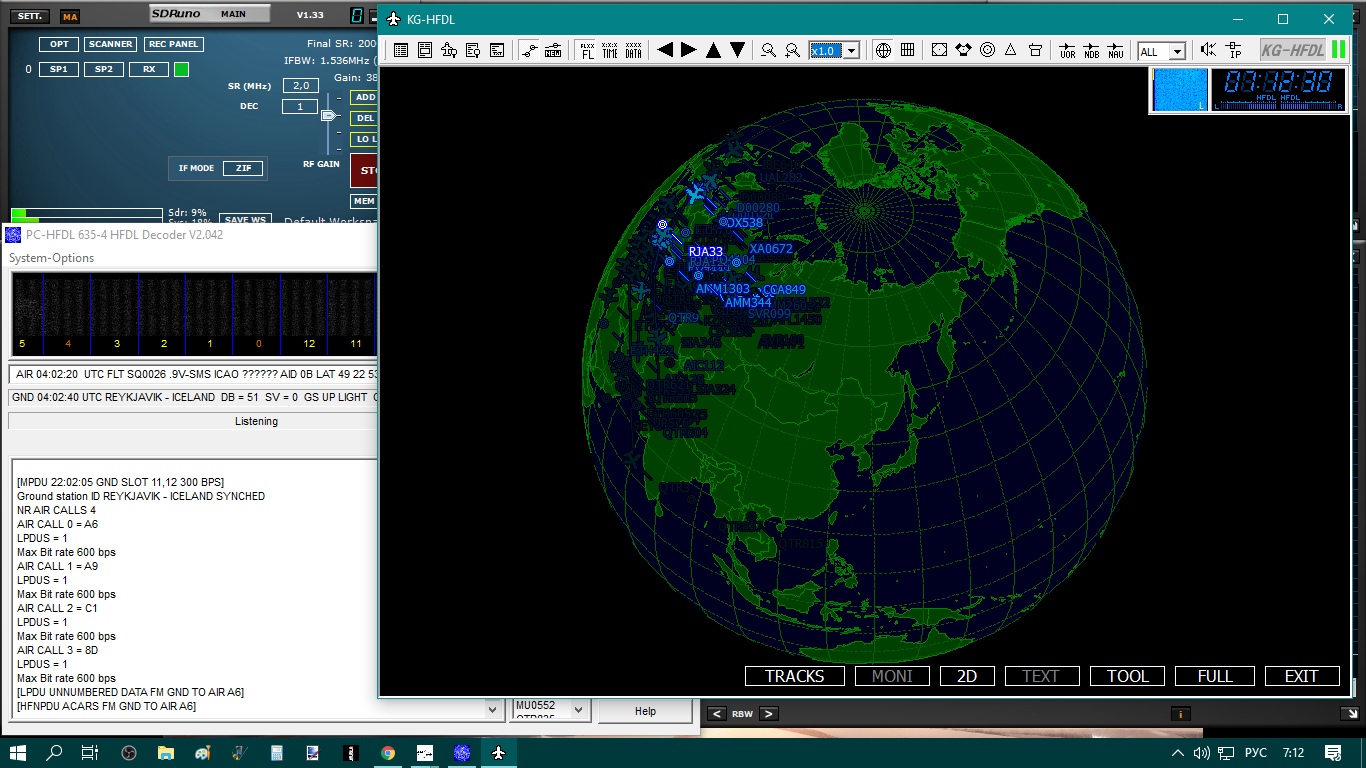The image size is (1366, 768).
Task: Click the NDB navaid display icon
Action: pyautogui.click(x=1091, y=50)
